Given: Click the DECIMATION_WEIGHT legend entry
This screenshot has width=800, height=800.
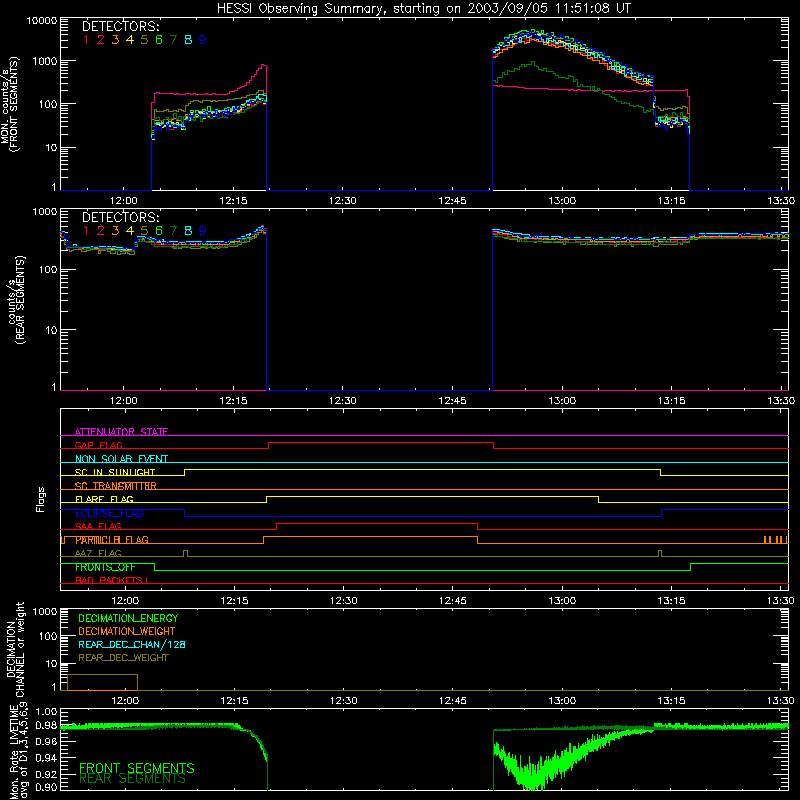Looking at the screenshot, I should (x=127, y=631).
